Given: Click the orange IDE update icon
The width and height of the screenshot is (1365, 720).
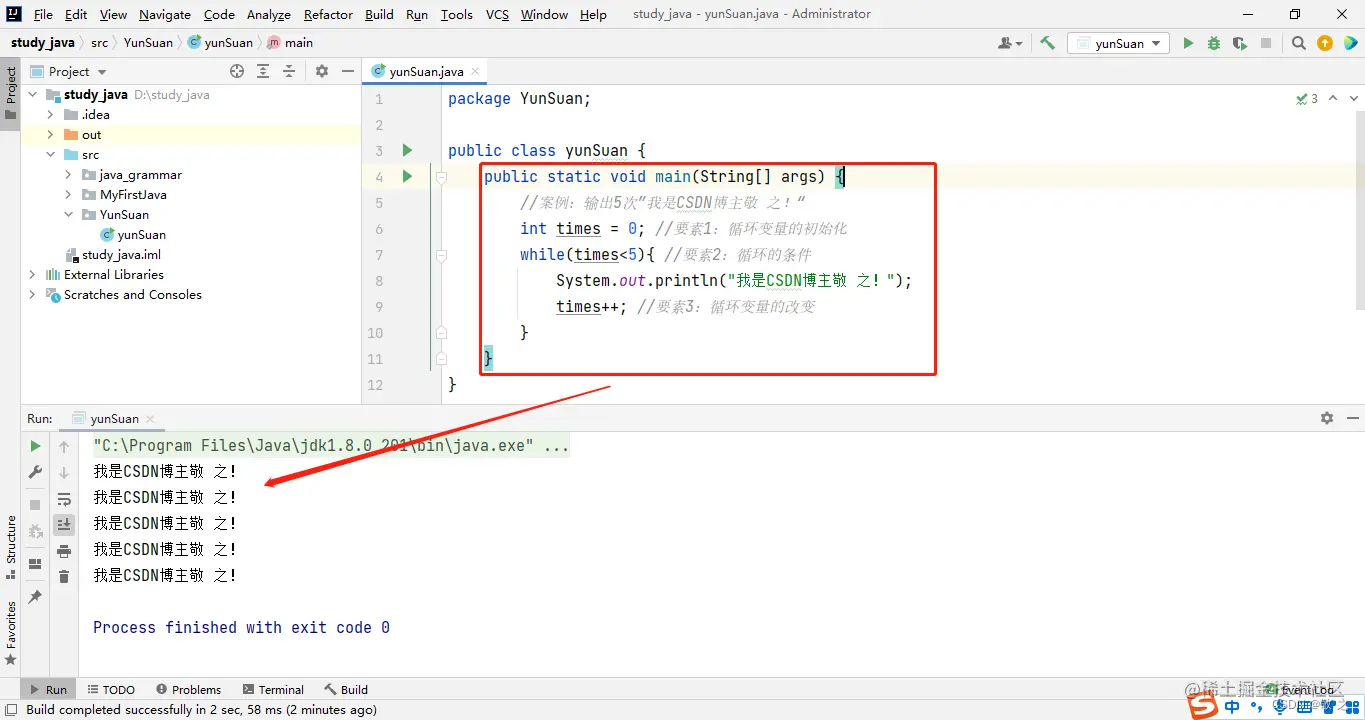Looking at the screenshot, I should tap(1325, 43).
